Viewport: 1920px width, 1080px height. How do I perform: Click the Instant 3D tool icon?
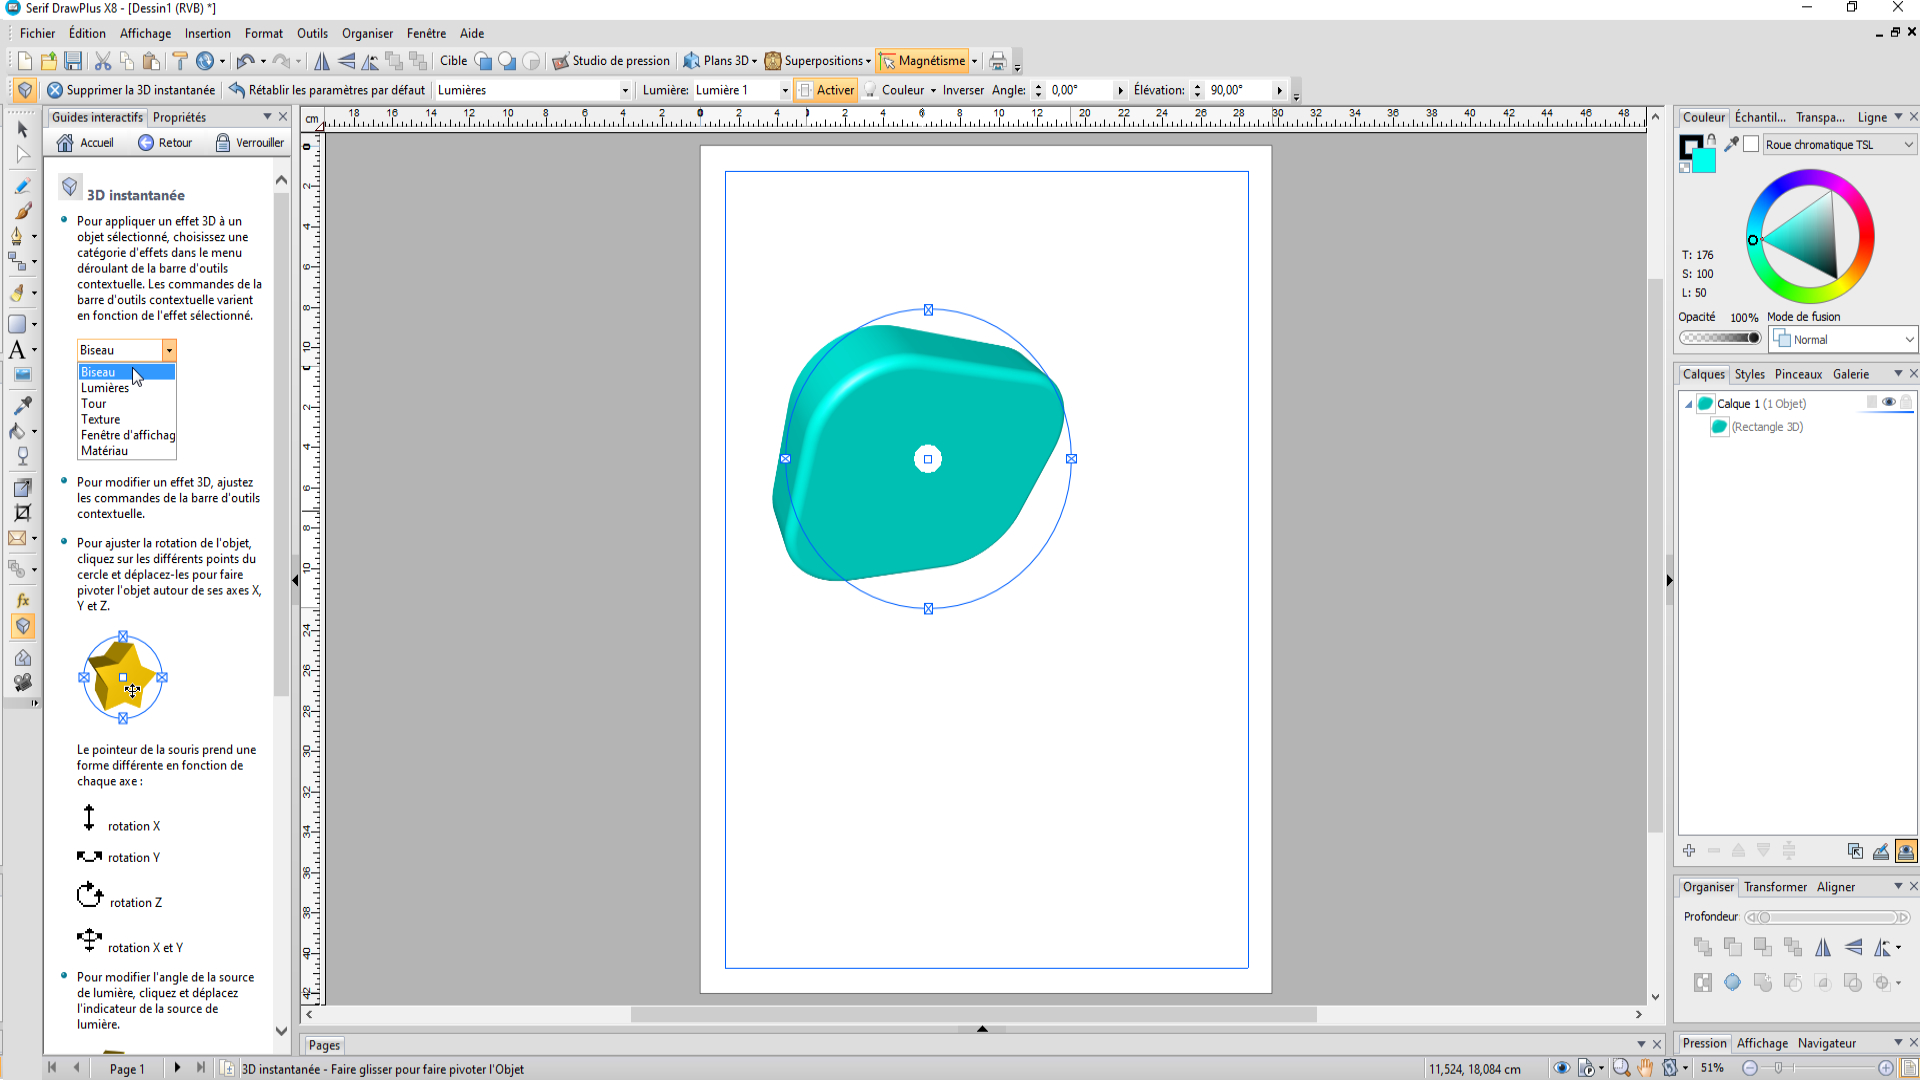[22, 626]
